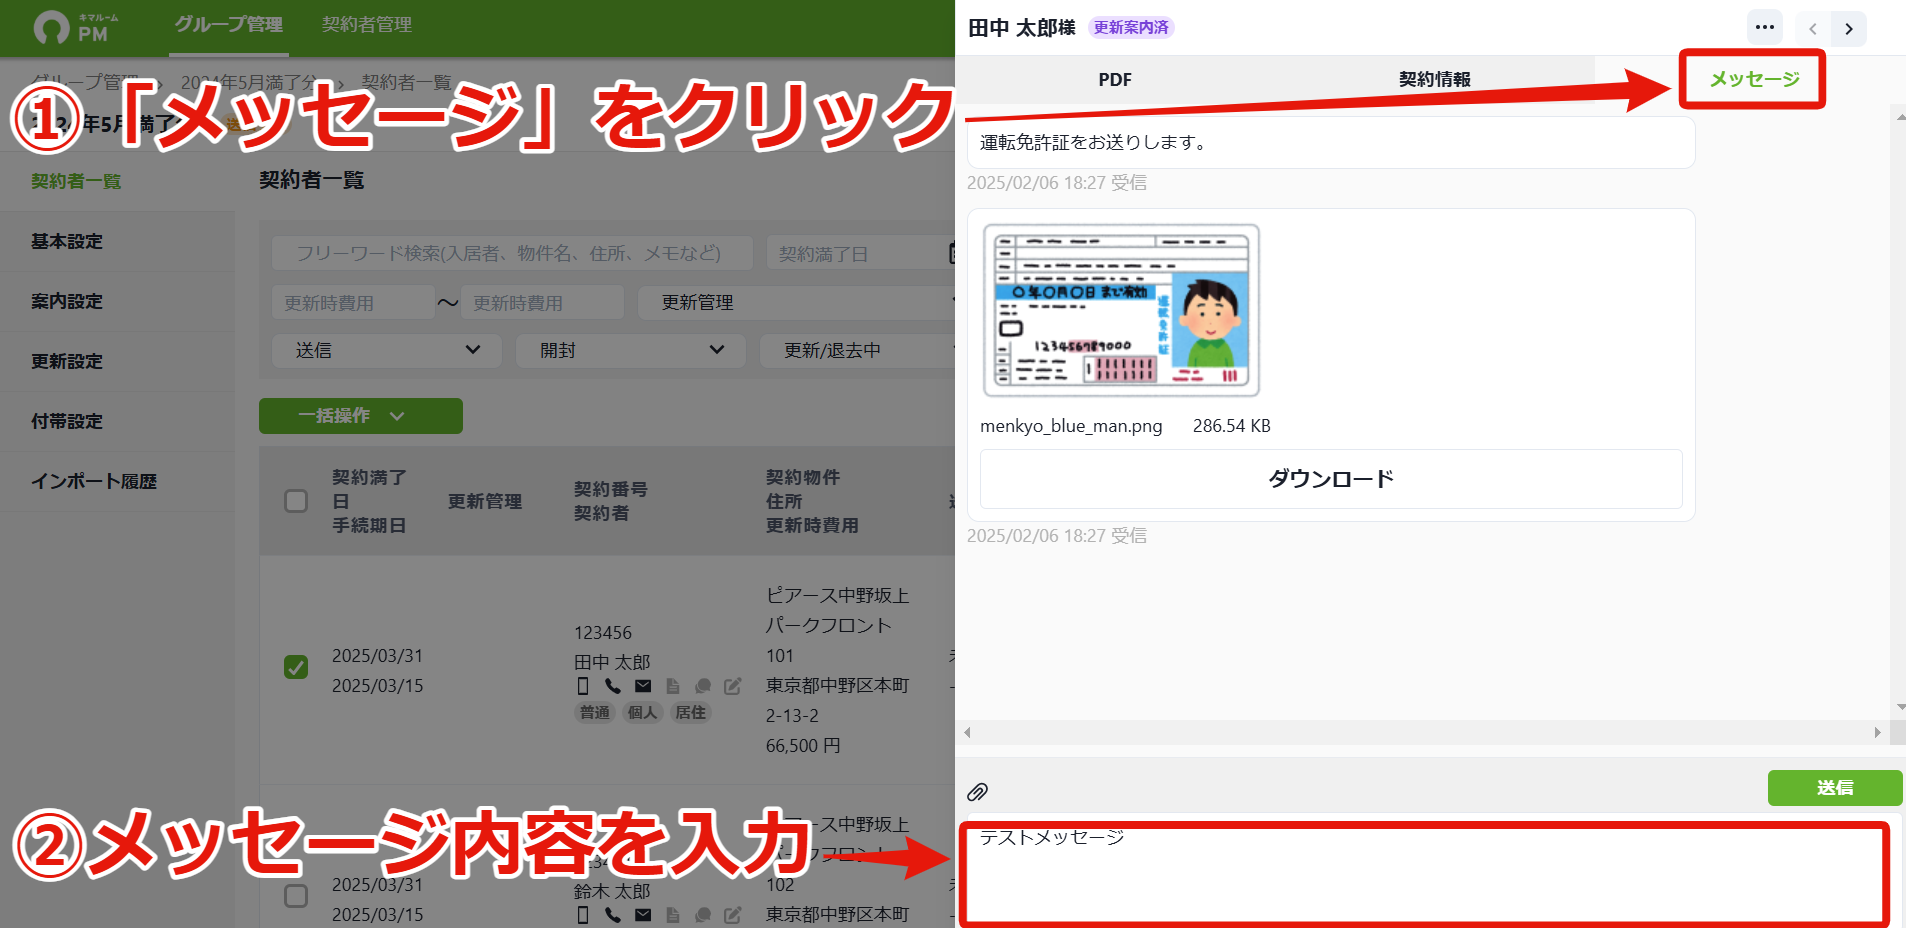This screenshot has height=928, width=1906.
Task: Focus the 契約満了日 date field
Action: 861,254
